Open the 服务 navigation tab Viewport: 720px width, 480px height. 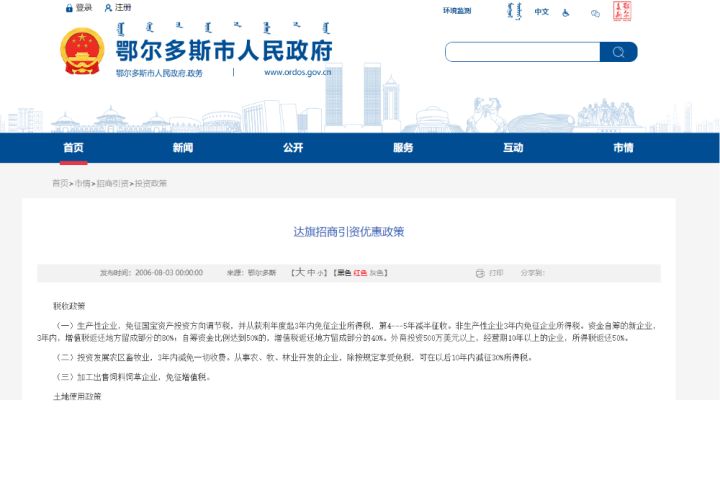(x=402, y=147)
